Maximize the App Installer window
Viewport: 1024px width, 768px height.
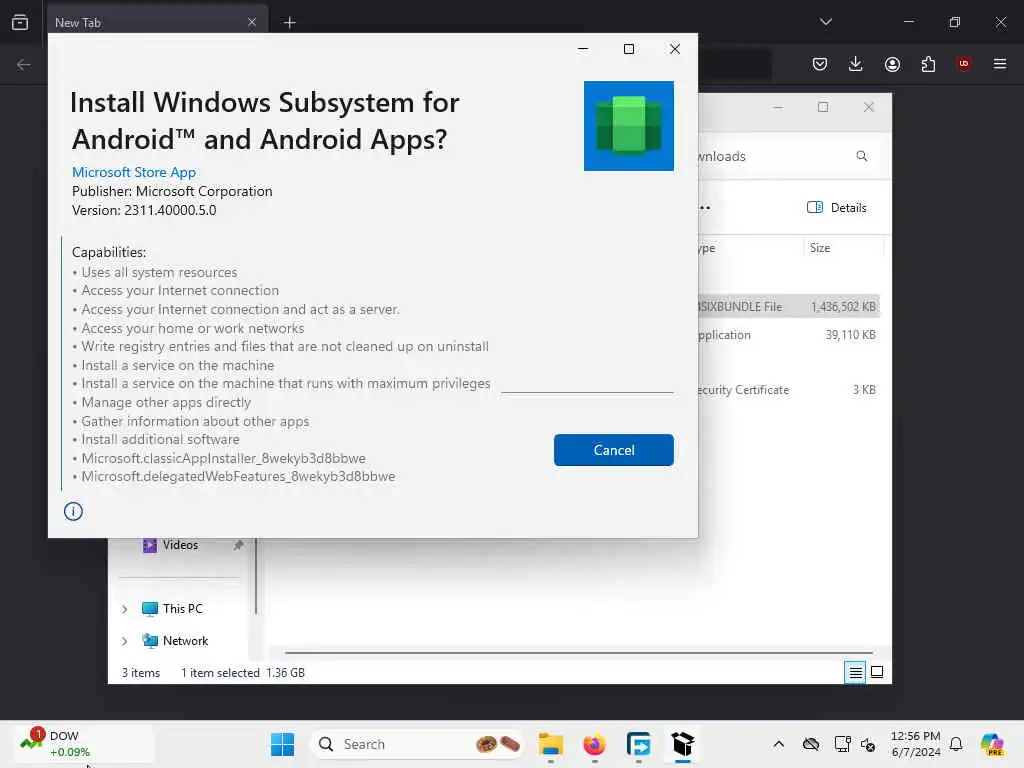[x=628, y=49]
